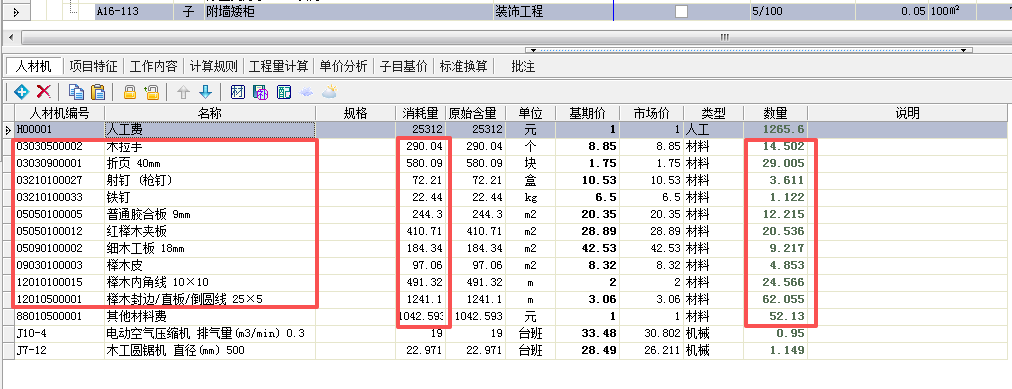Click the red X delete icon
1012x389 pixels.
(43, 92)
